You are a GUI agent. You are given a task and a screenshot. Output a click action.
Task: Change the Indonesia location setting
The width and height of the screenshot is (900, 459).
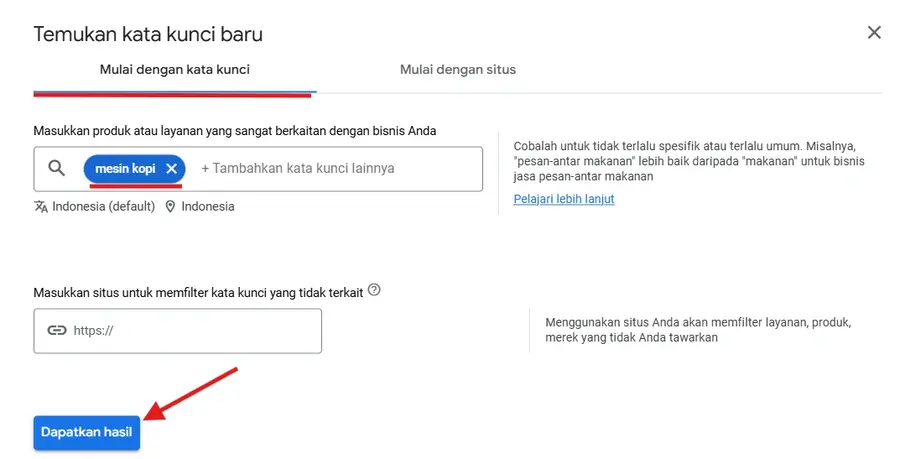tap(208, 207)
